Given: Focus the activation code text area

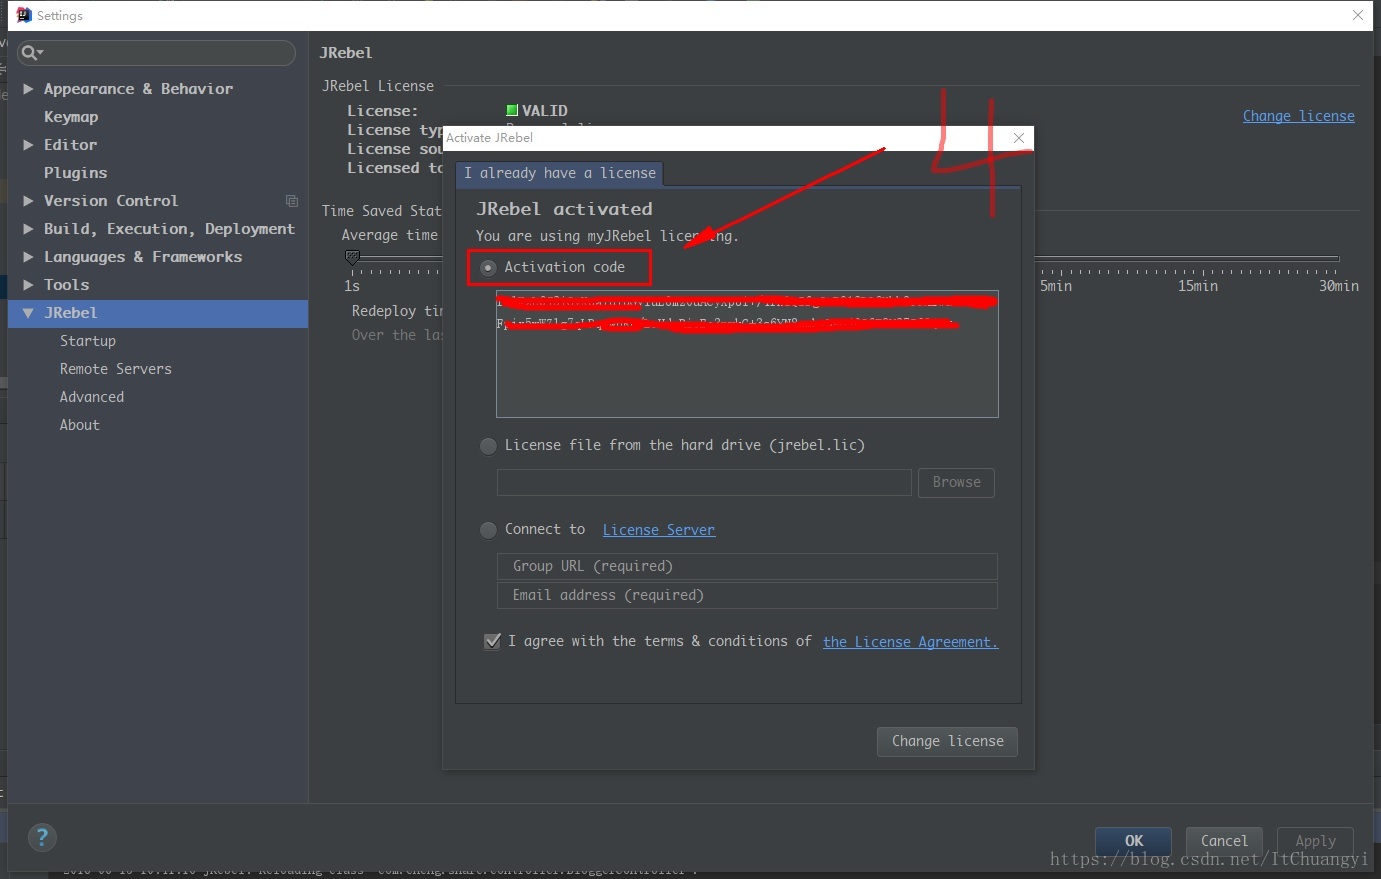Looking at the screenshot, I should (x=747, y=354).
